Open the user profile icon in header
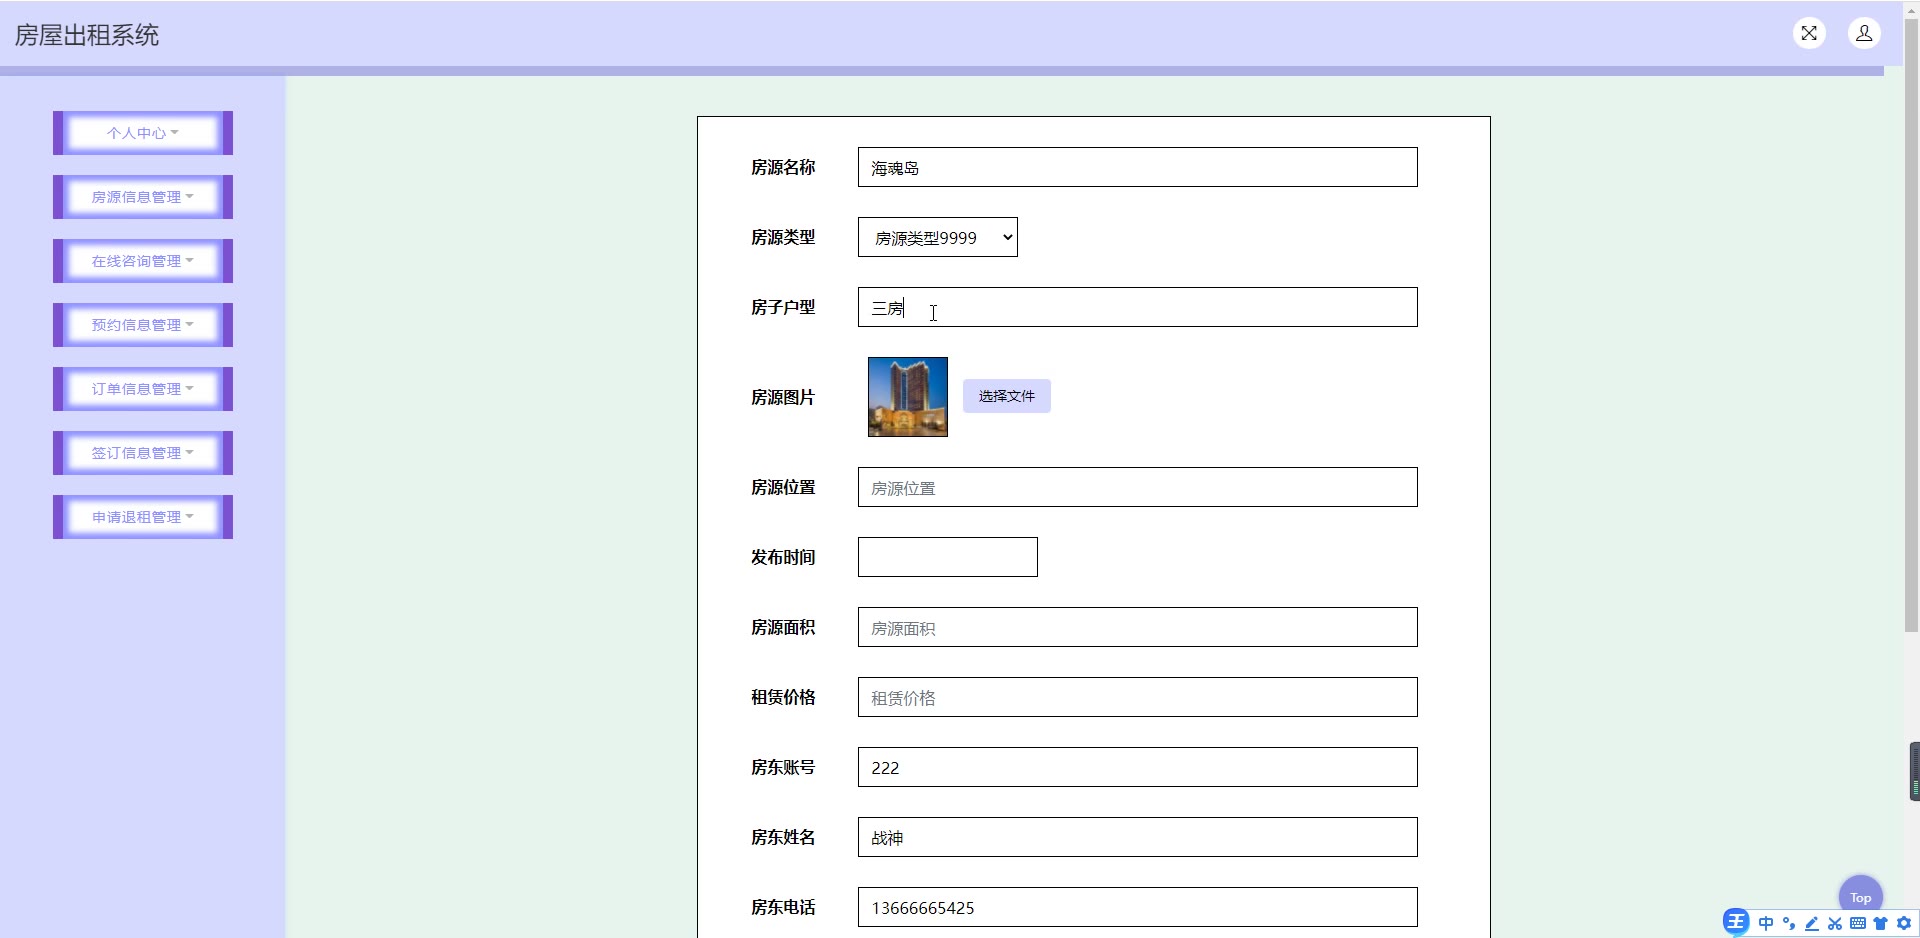 [x=1864, y=33]
